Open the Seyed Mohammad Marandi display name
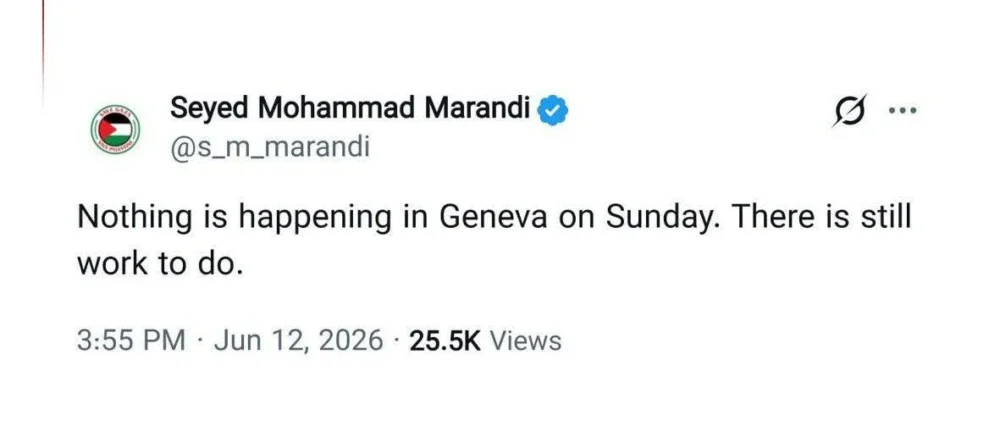This screenshot has width=1000, height=443. click(350, 110)
